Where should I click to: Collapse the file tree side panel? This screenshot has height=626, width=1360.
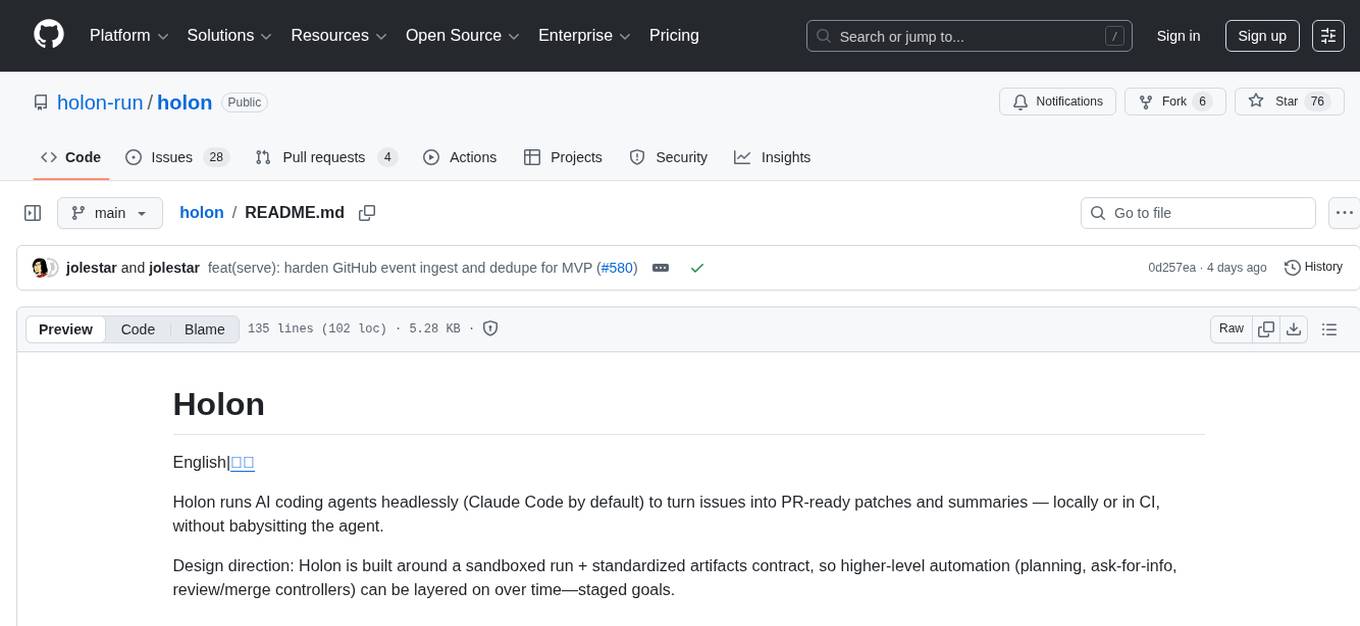click(33, 213)
